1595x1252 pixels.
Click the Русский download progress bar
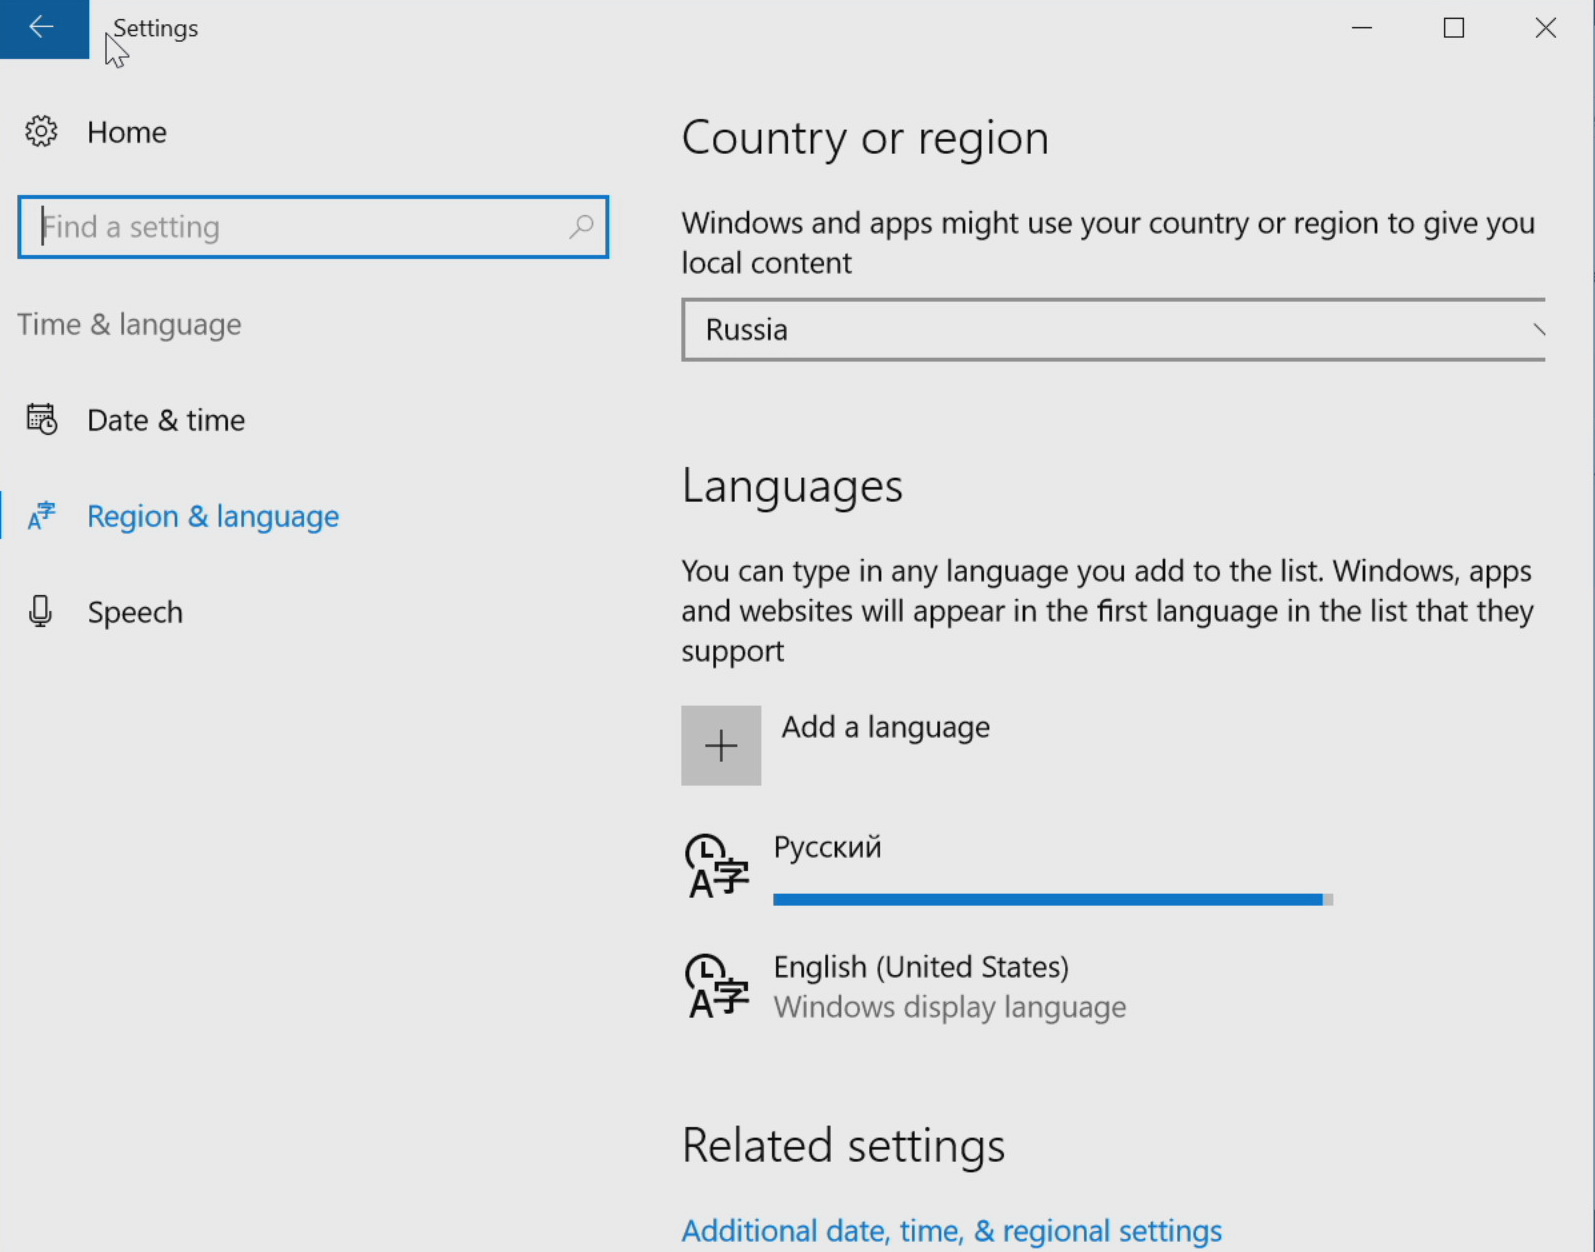click(1050, 900)
